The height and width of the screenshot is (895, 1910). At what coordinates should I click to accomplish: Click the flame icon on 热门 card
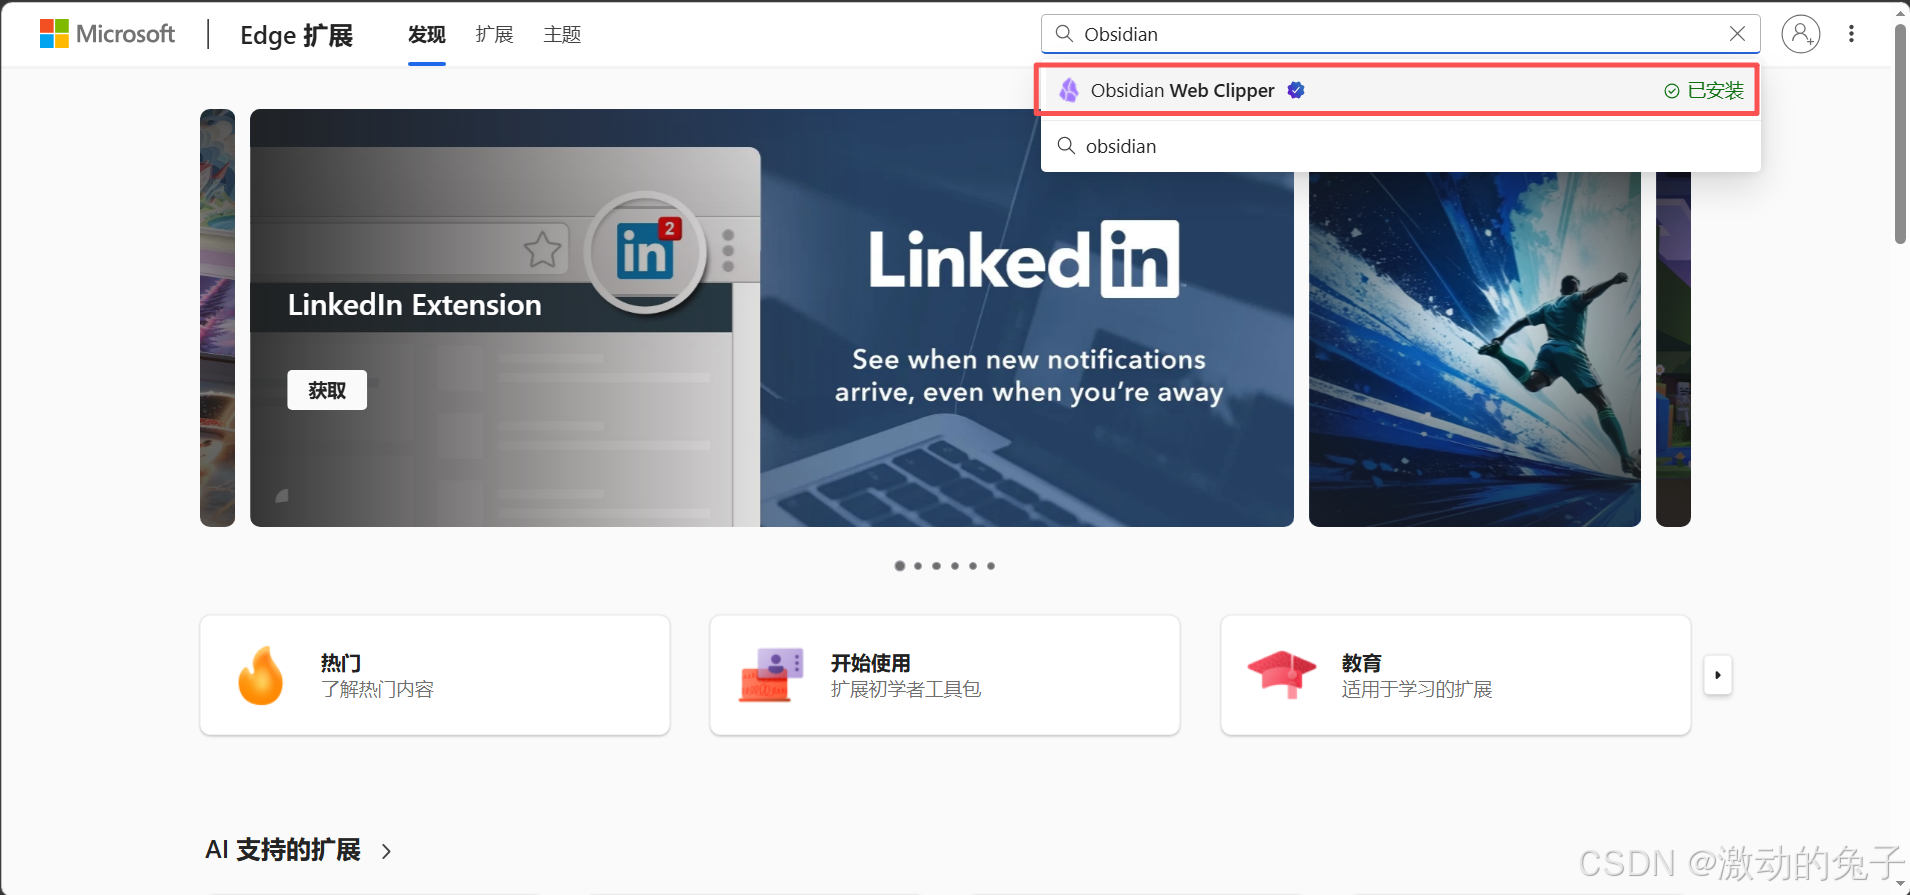(261, 675)
